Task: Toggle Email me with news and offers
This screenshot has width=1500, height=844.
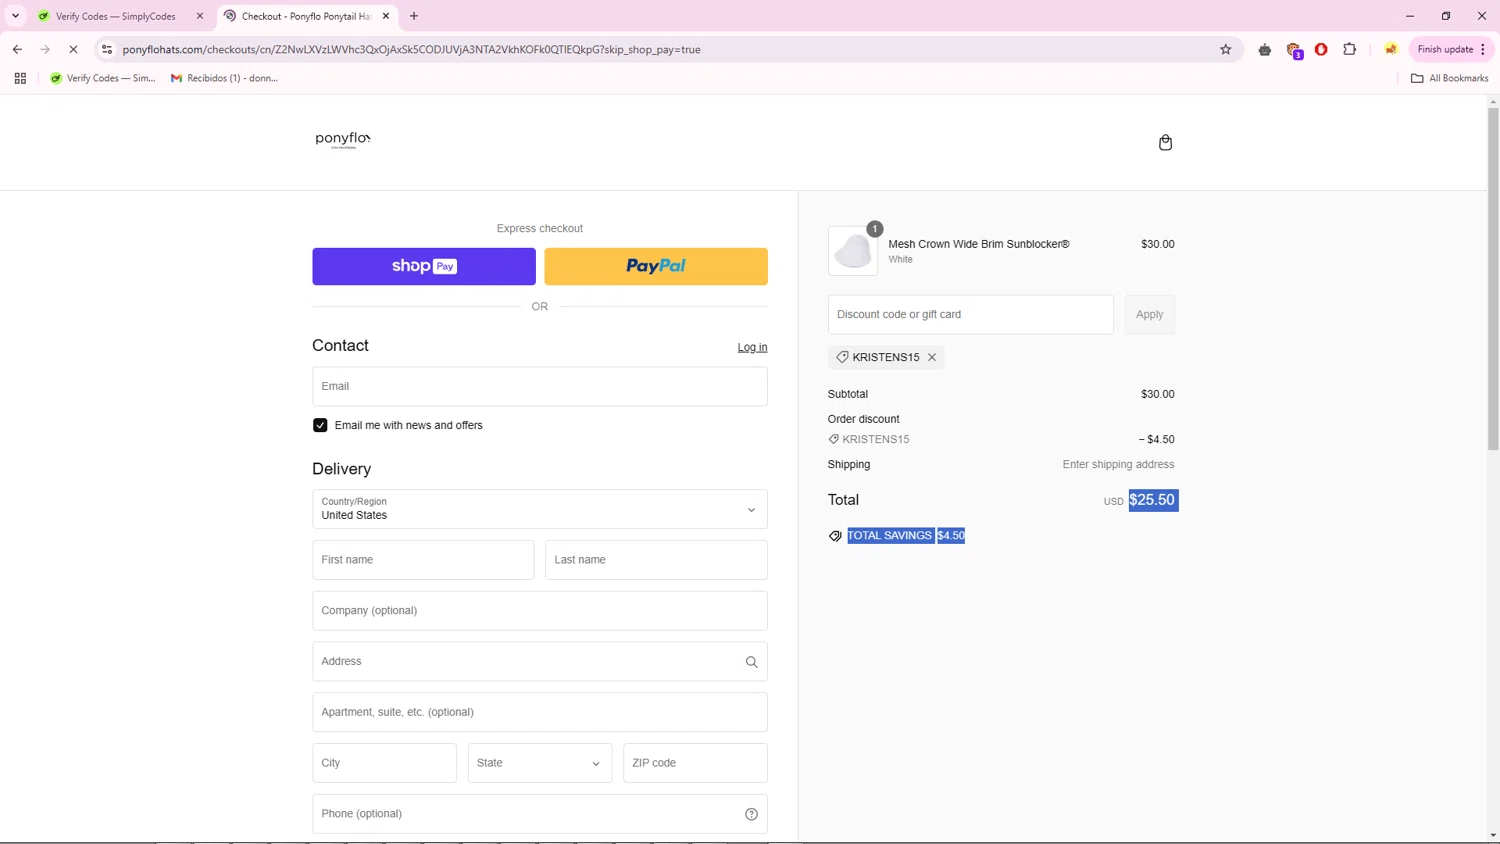Action: point(320,425)
